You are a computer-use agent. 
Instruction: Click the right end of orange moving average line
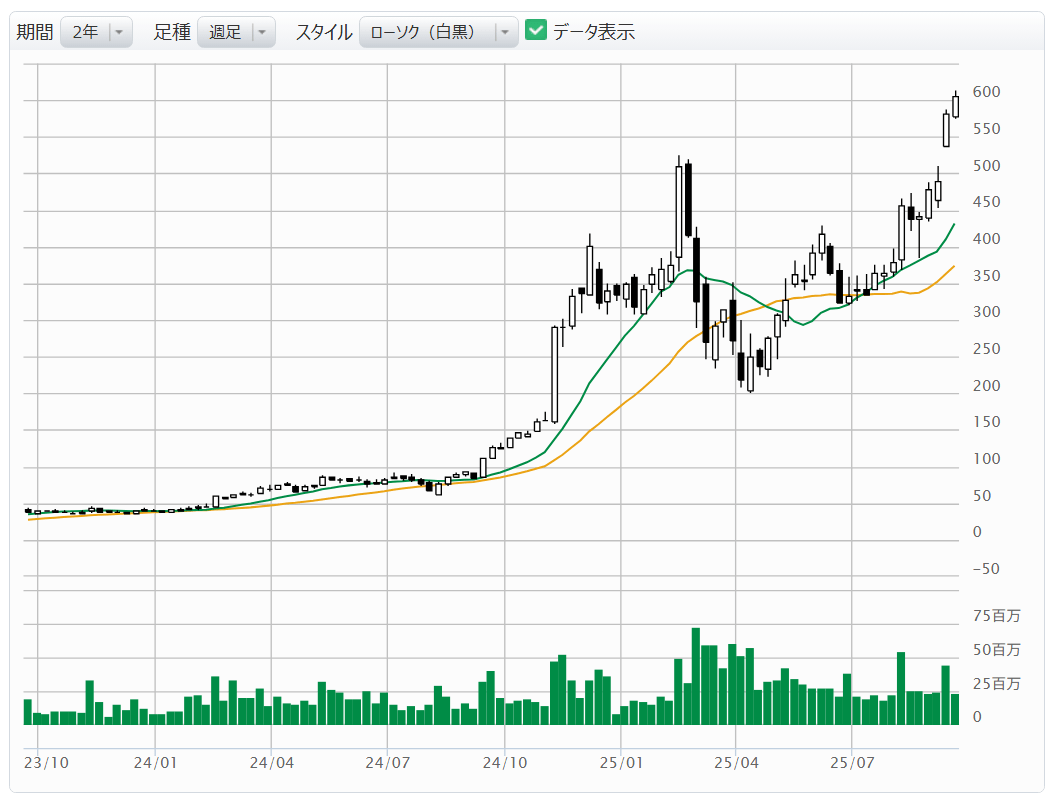click(953, 267)
